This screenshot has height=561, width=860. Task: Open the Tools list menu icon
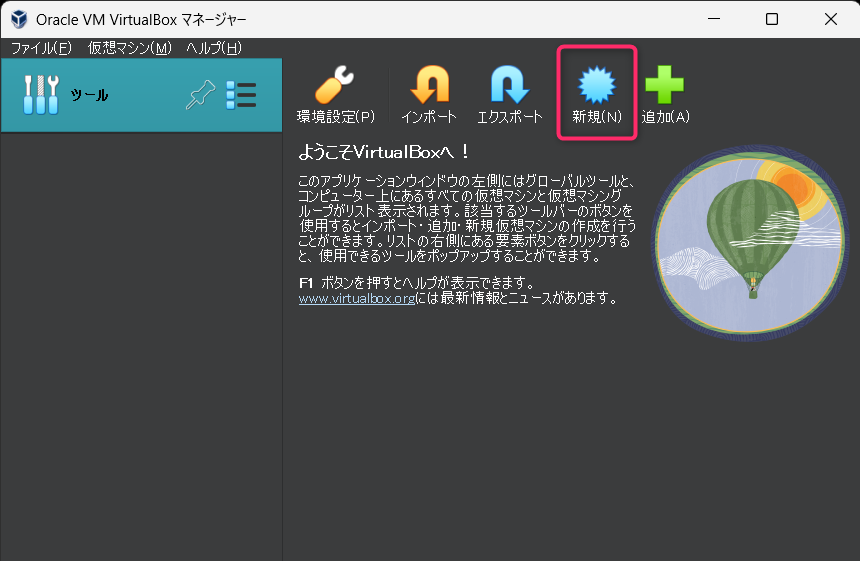241,95
